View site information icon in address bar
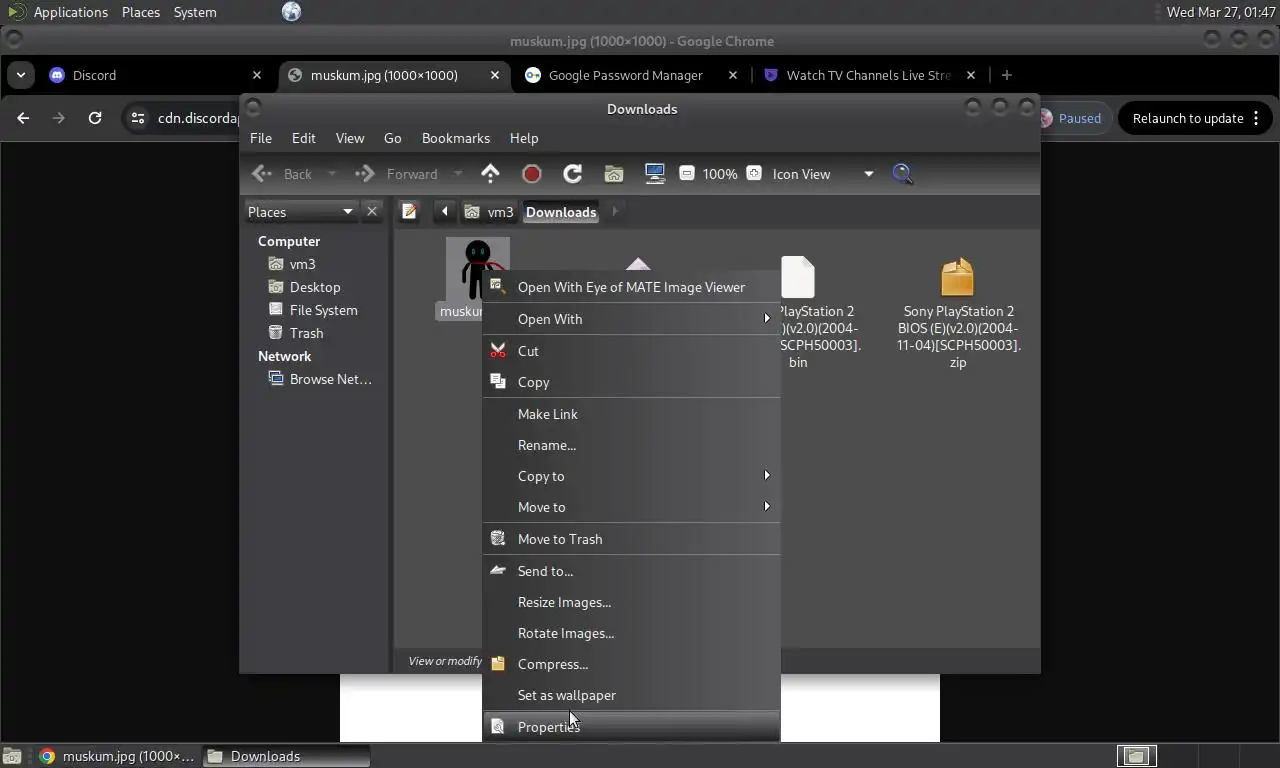Screen dimensions: 1280x768 [x=139, y=118]
